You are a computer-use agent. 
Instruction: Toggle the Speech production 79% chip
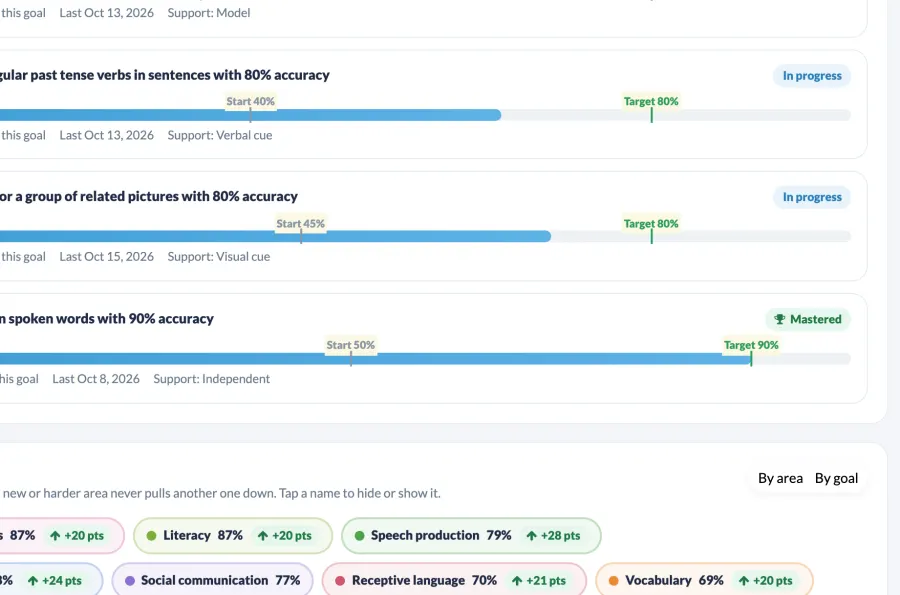471,535
